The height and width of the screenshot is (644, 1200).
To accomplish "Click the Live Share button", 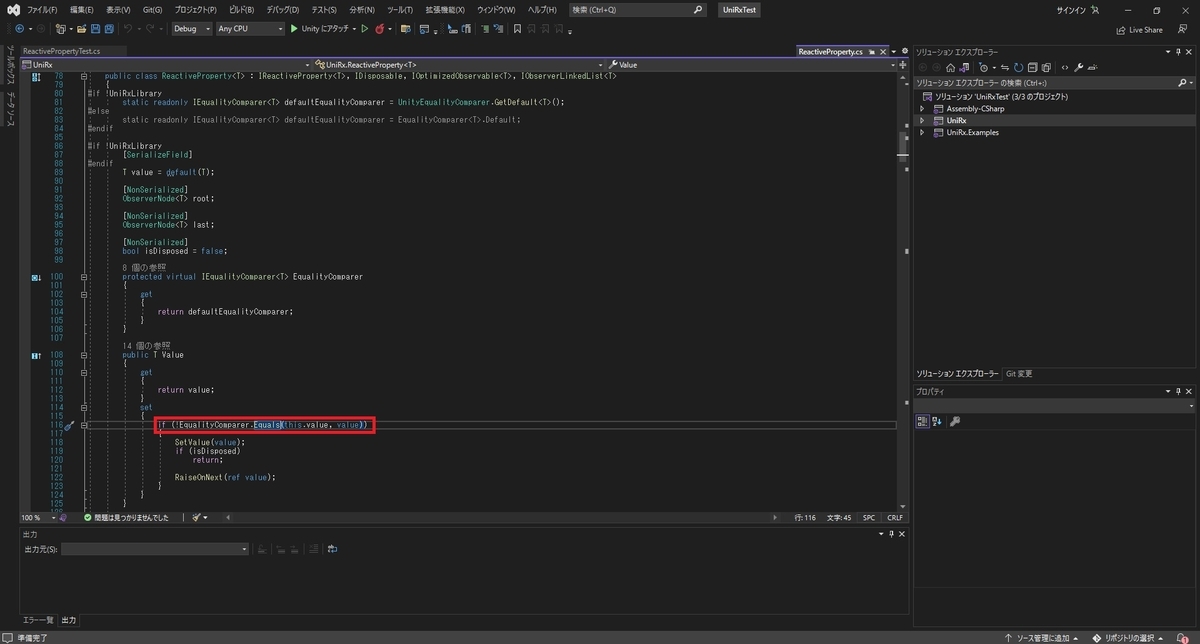I will point(1139,29).
